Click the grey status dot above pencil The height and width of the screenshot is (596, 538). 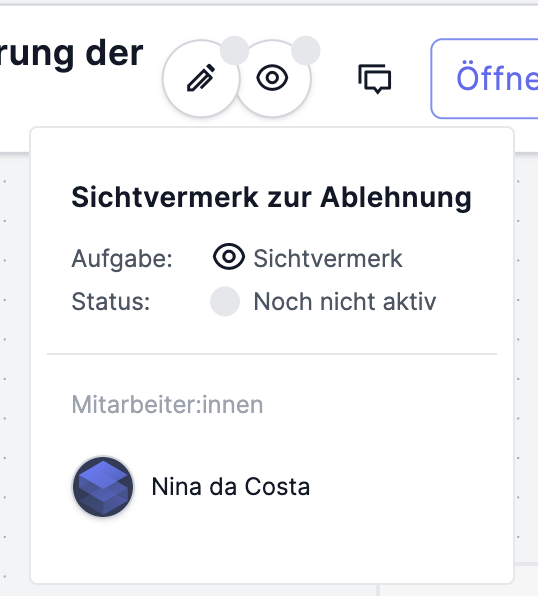pyautogui.click(x=234, y=51)
